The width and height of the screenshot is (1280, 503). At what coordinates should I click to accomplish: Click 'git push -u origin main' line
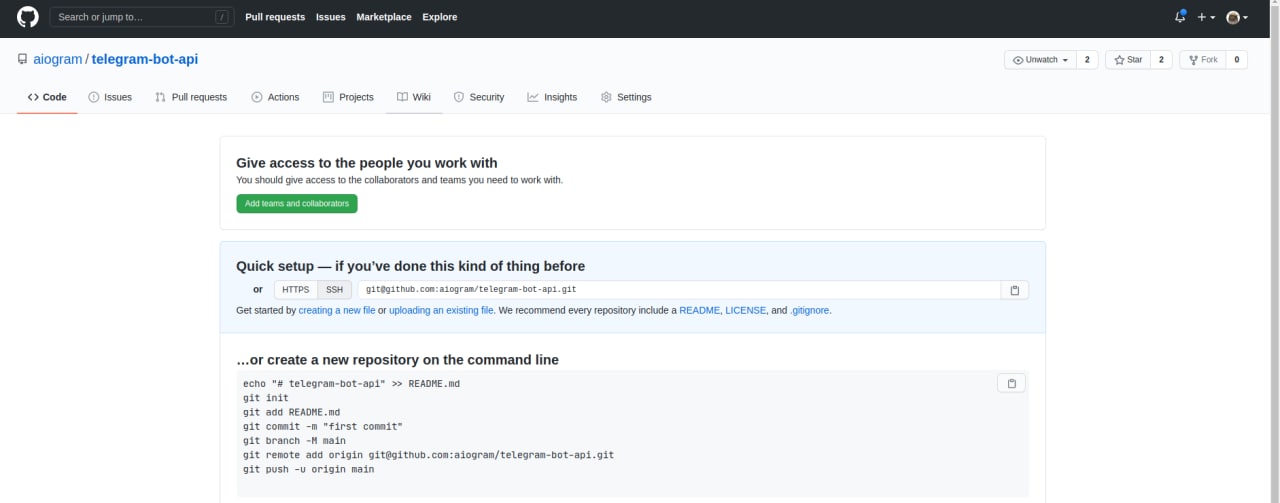pyautogui.click(x=308, y=469)
